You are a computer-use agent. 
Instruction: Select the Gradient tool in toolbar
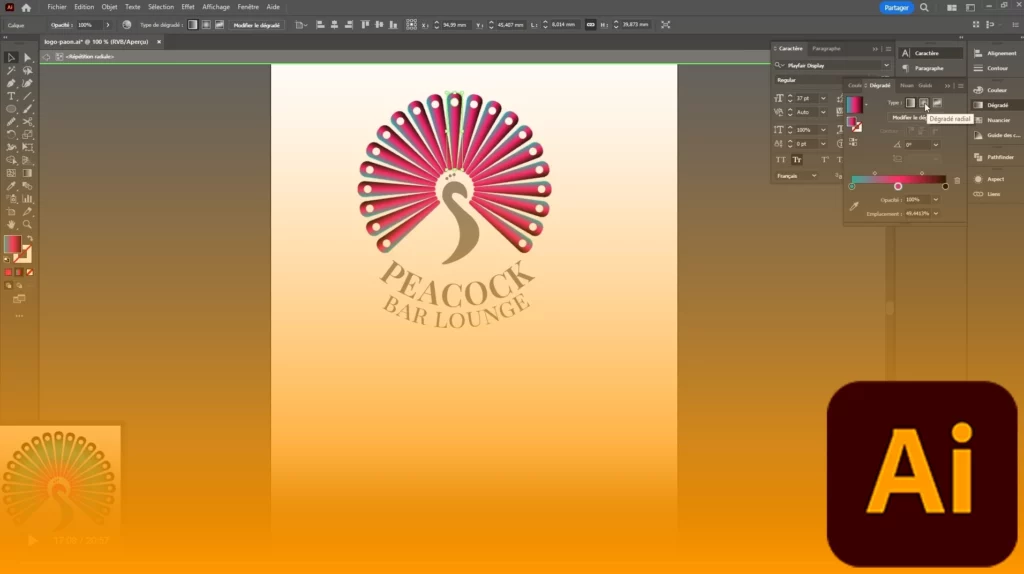(27, 173)
